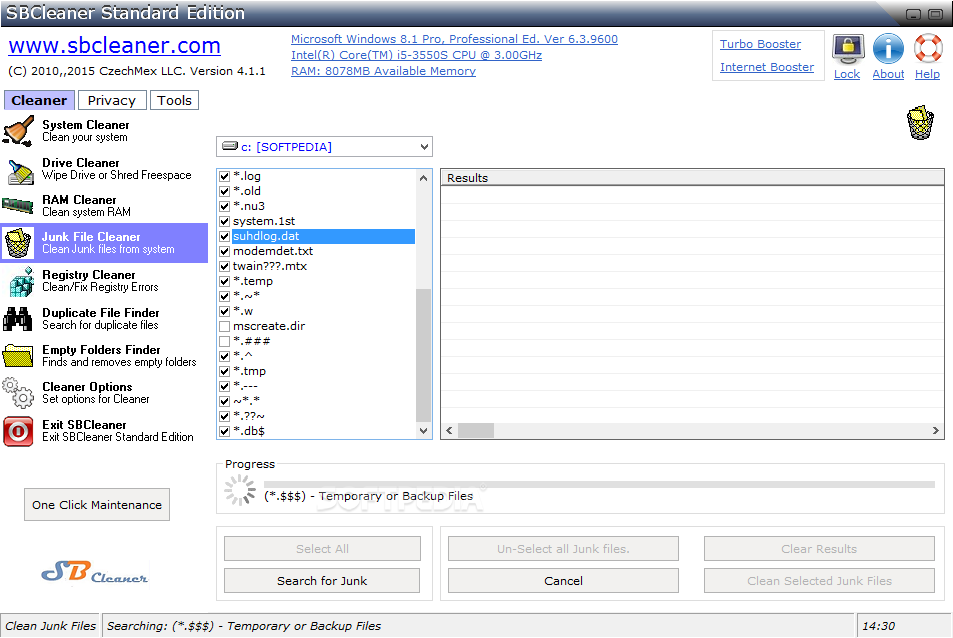Open RAM Cleaner menu entry
The width and height of the screenshot is (953, 638).
pos(105,205)
